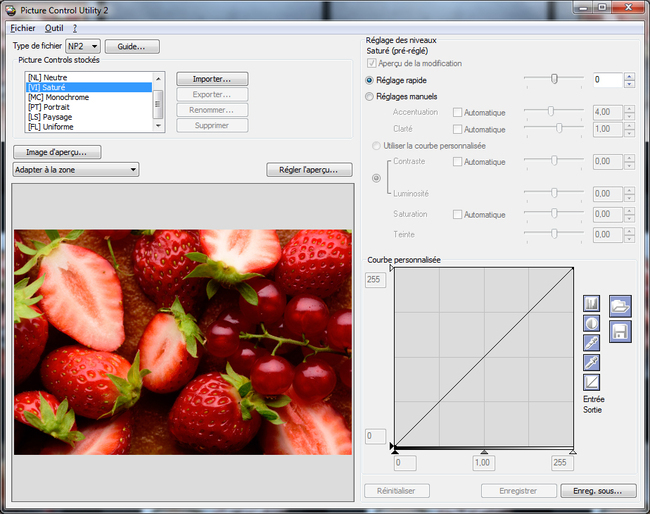
Task: Check Automatique for Contraste
Action: click(x=457, y=162)
